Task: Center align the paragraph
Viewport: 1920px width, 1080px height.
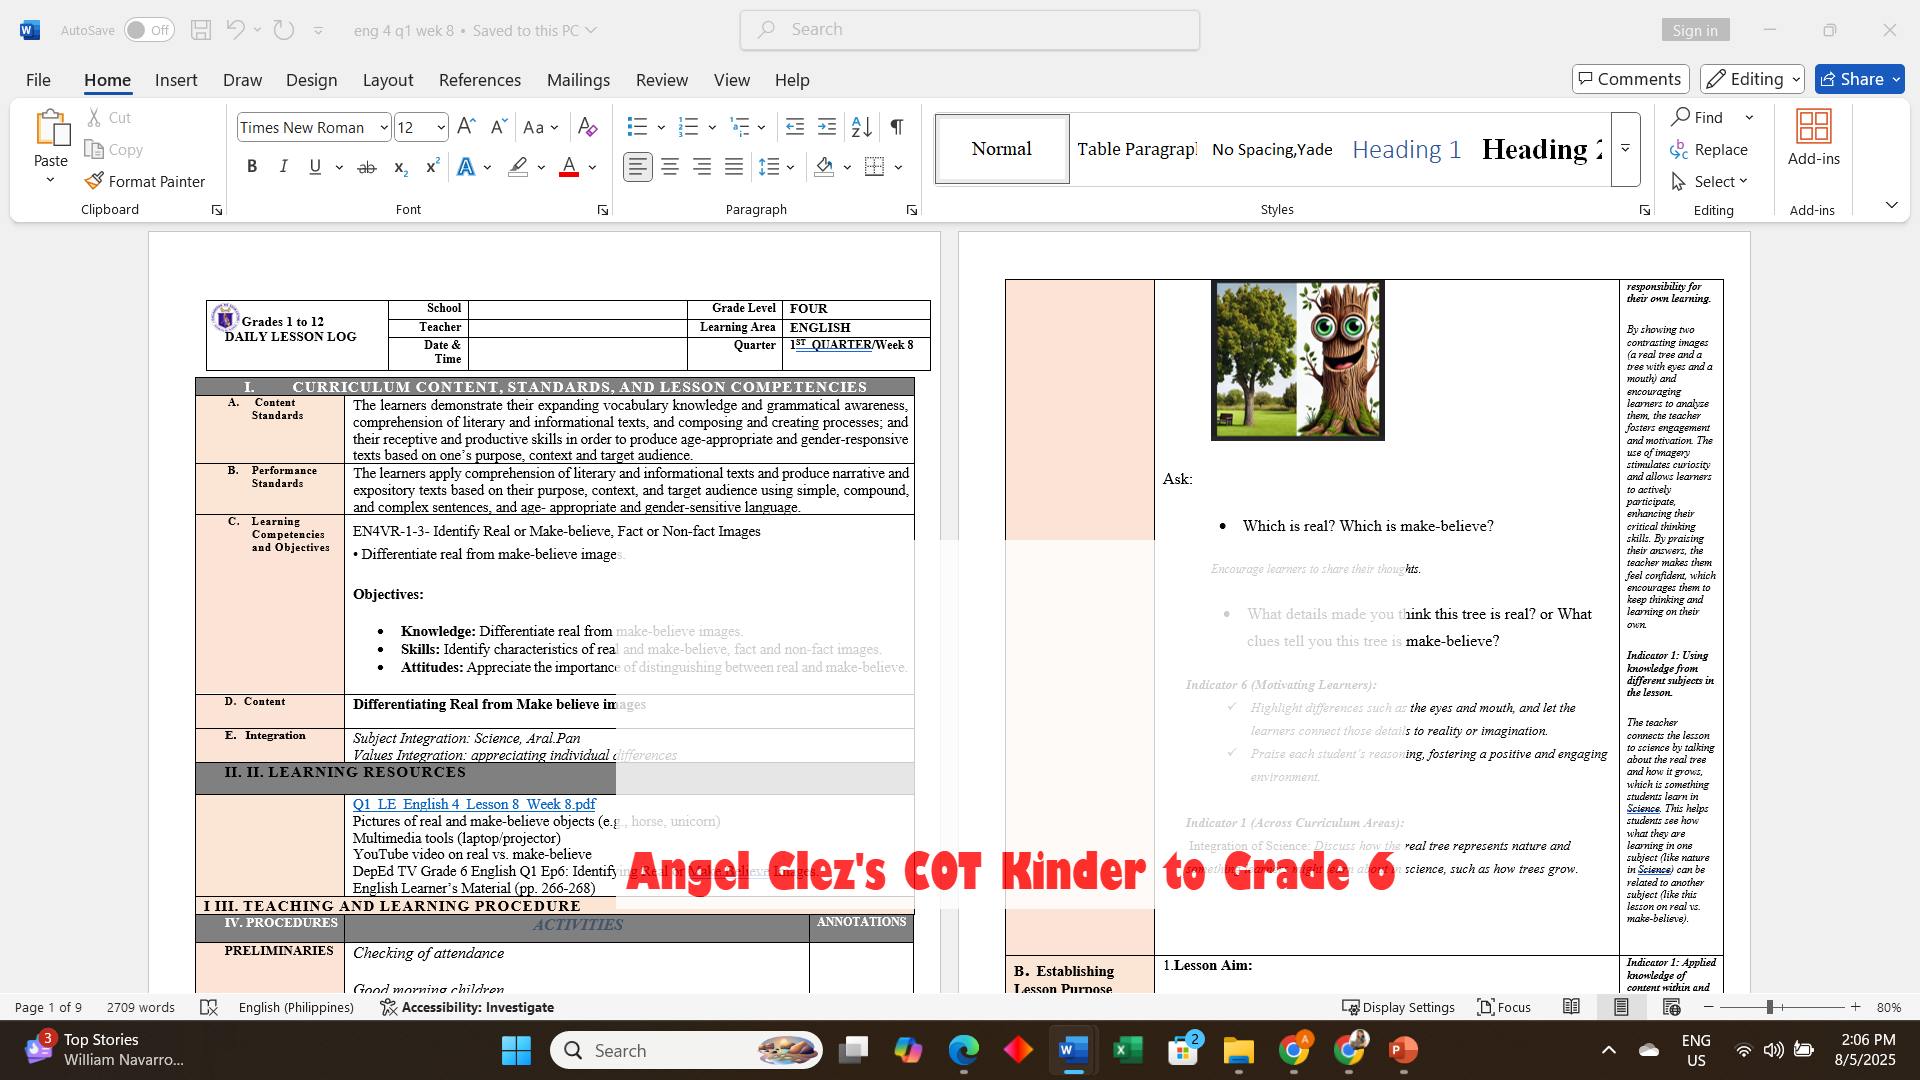Action: pos(670,167)
